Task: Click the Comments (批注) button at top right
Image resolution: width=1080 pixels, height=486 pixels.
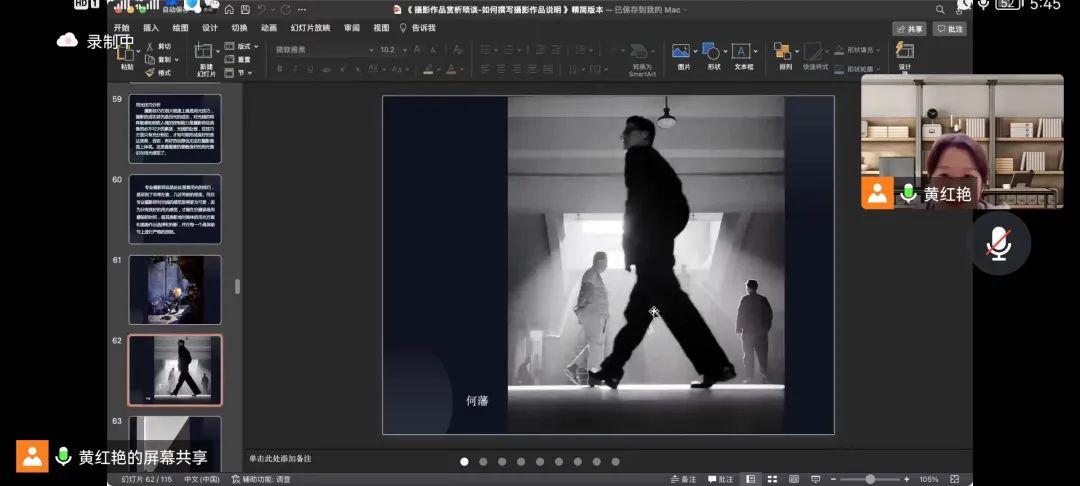Action: [x=949, y=29]
